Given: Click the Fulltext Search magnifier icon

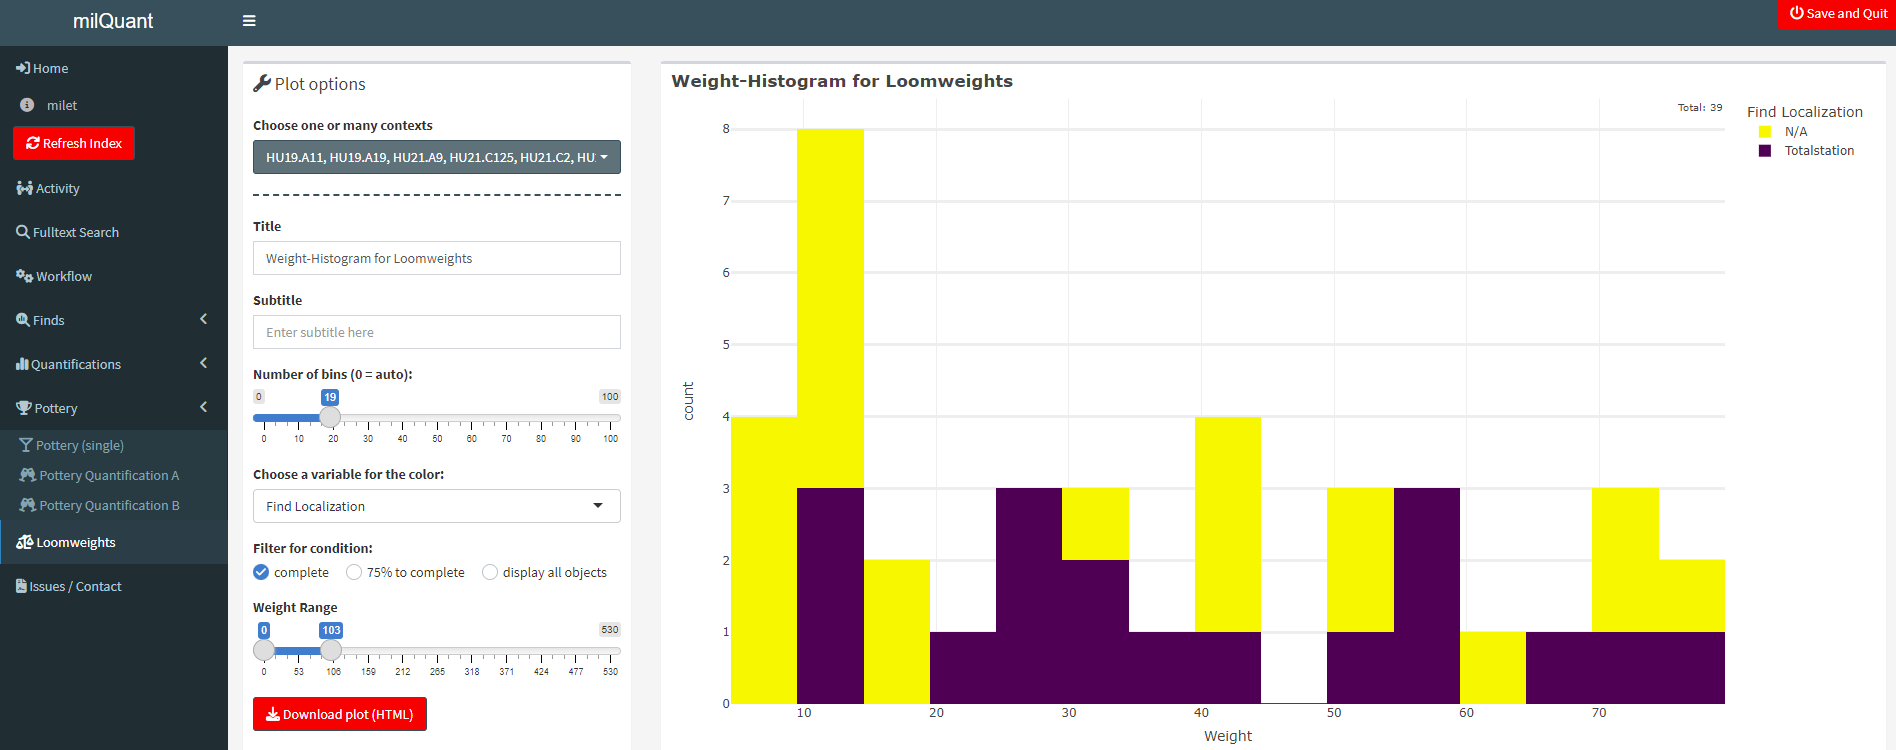Looking at the screenshot, I should coord(23,232).
